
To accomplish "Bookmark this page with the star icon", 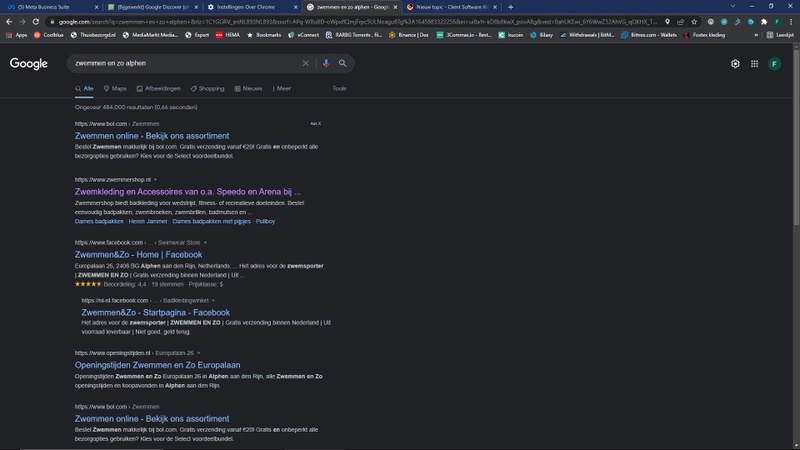I will click(694, 22).
